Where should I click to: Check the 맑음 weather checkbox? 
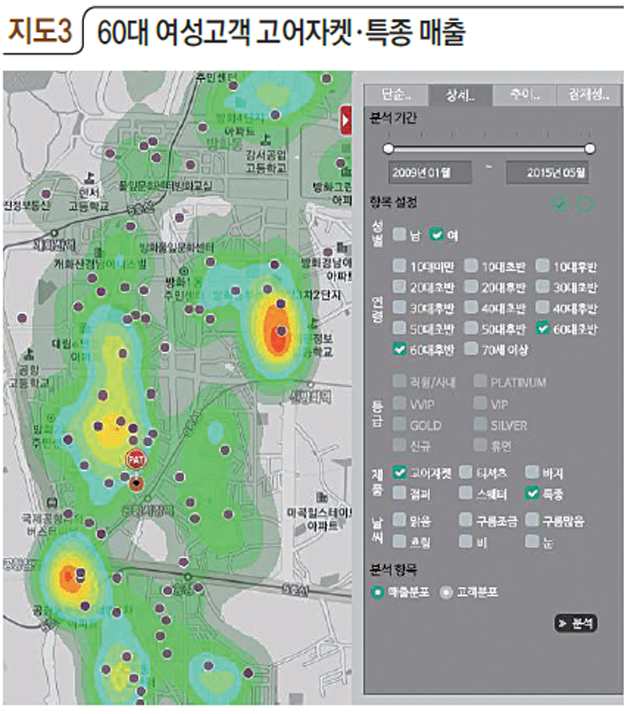tap(399, 520)
